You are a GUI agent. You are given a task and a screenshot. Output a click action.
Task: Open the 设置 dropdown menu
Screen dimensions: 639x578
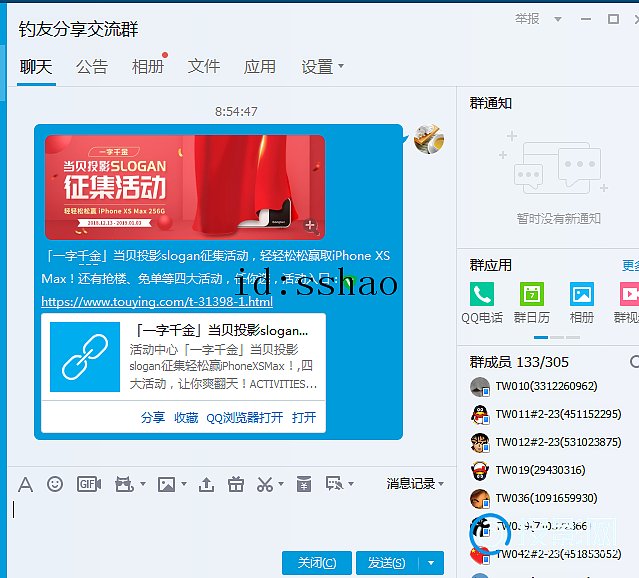(322, 67)
